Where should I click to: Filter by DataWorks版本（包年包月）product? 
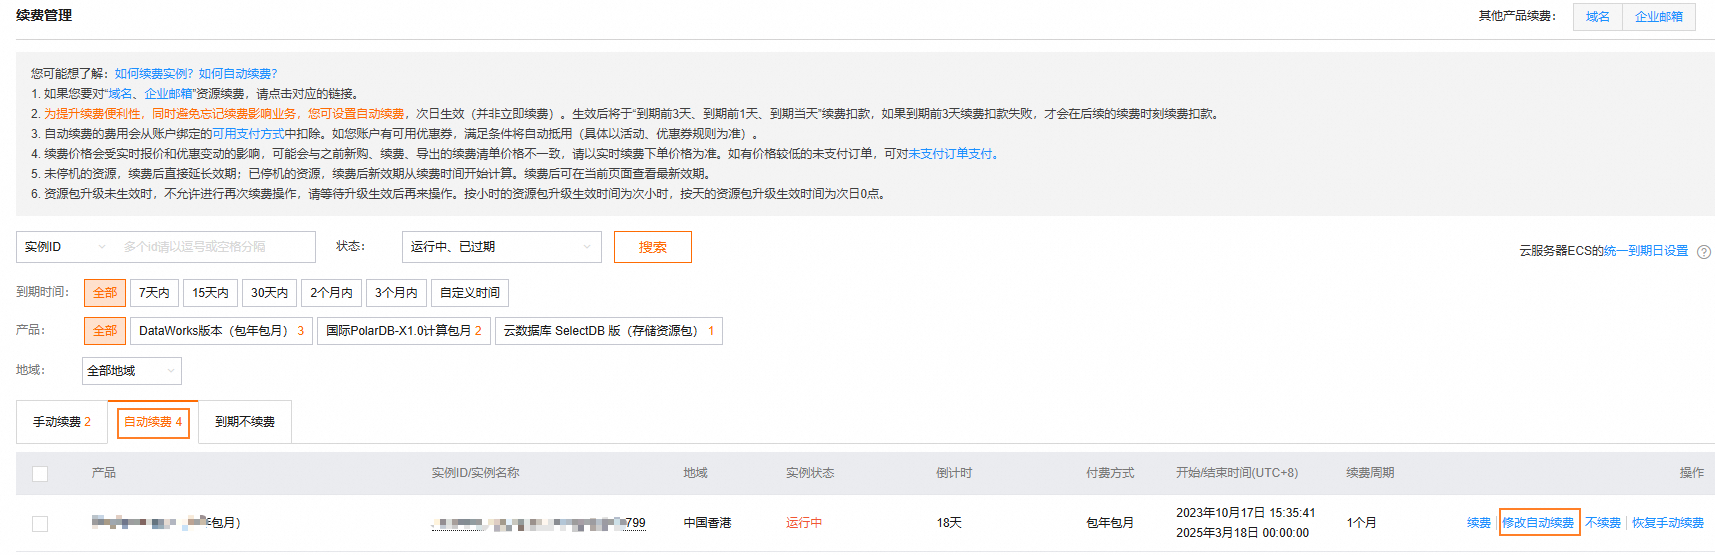(221, 331)
